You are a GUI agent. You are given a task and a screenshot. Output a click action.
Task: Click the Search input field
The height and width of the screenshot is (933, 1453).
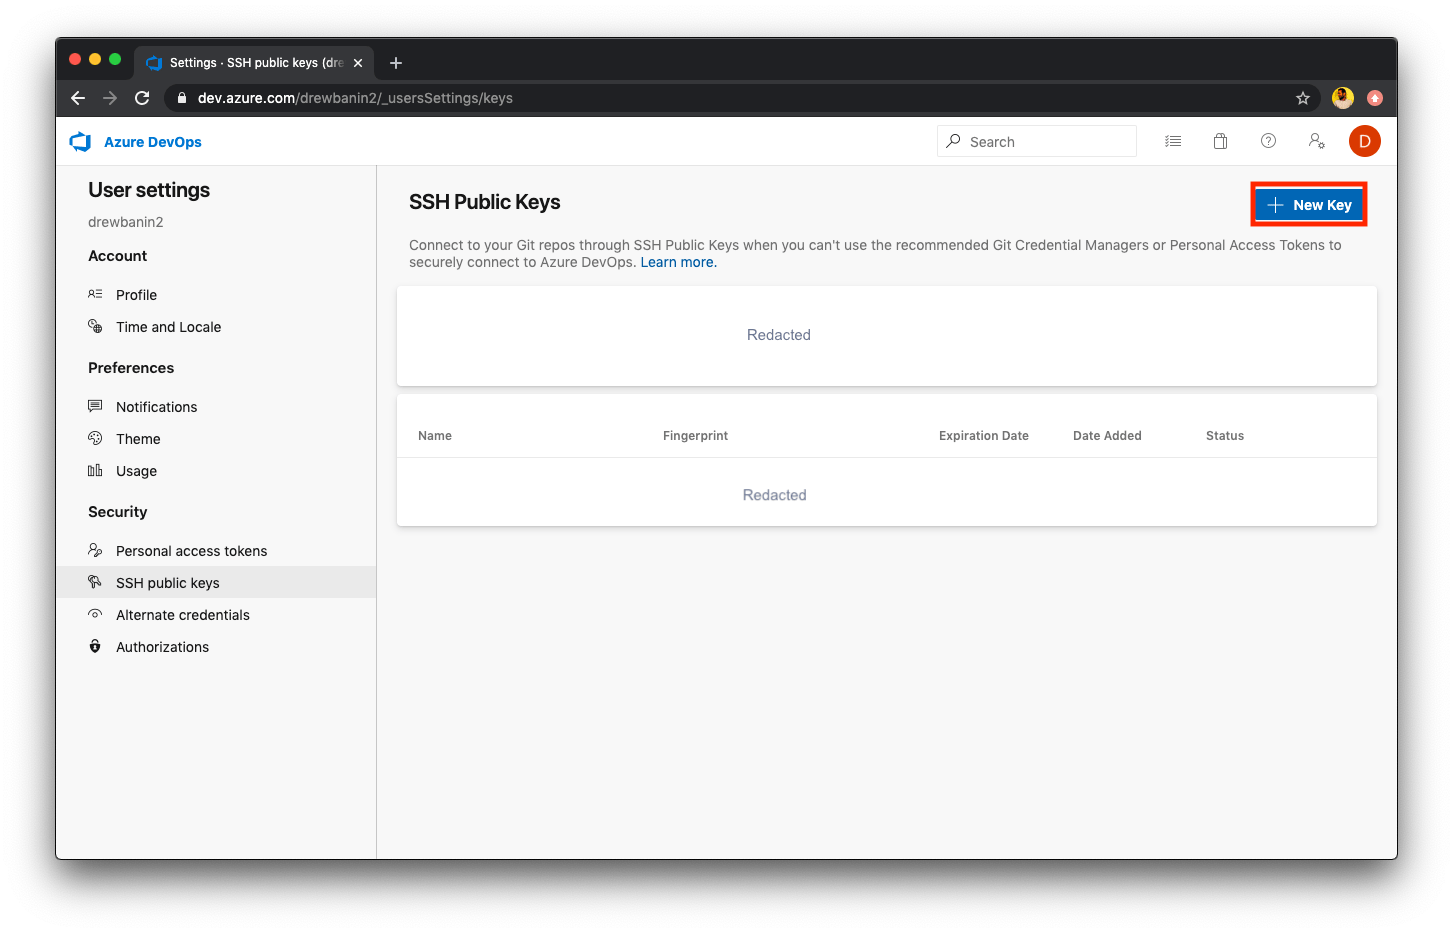point(1035,141)
